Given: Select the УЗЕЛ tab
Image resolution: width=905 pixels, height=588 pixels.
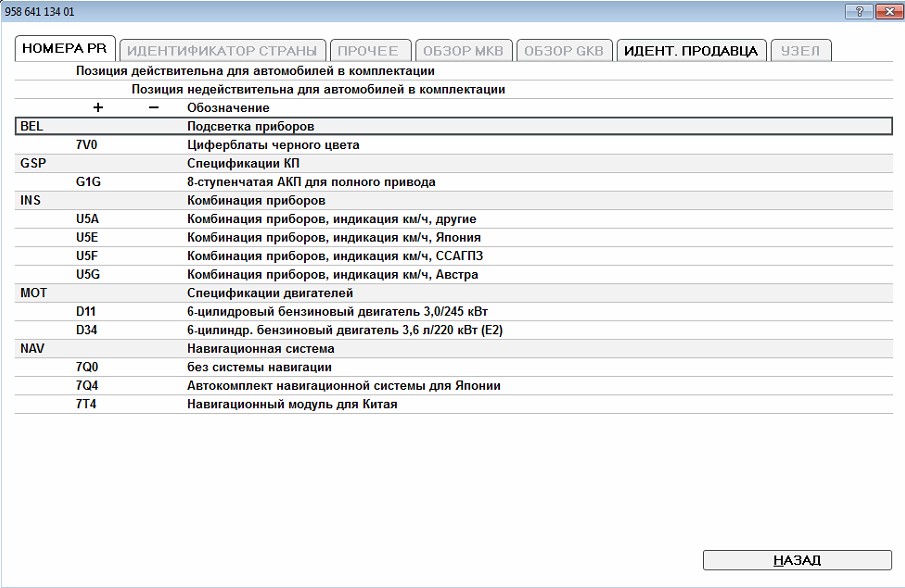Looking at the screenshot, I should (x=800, y=51).
